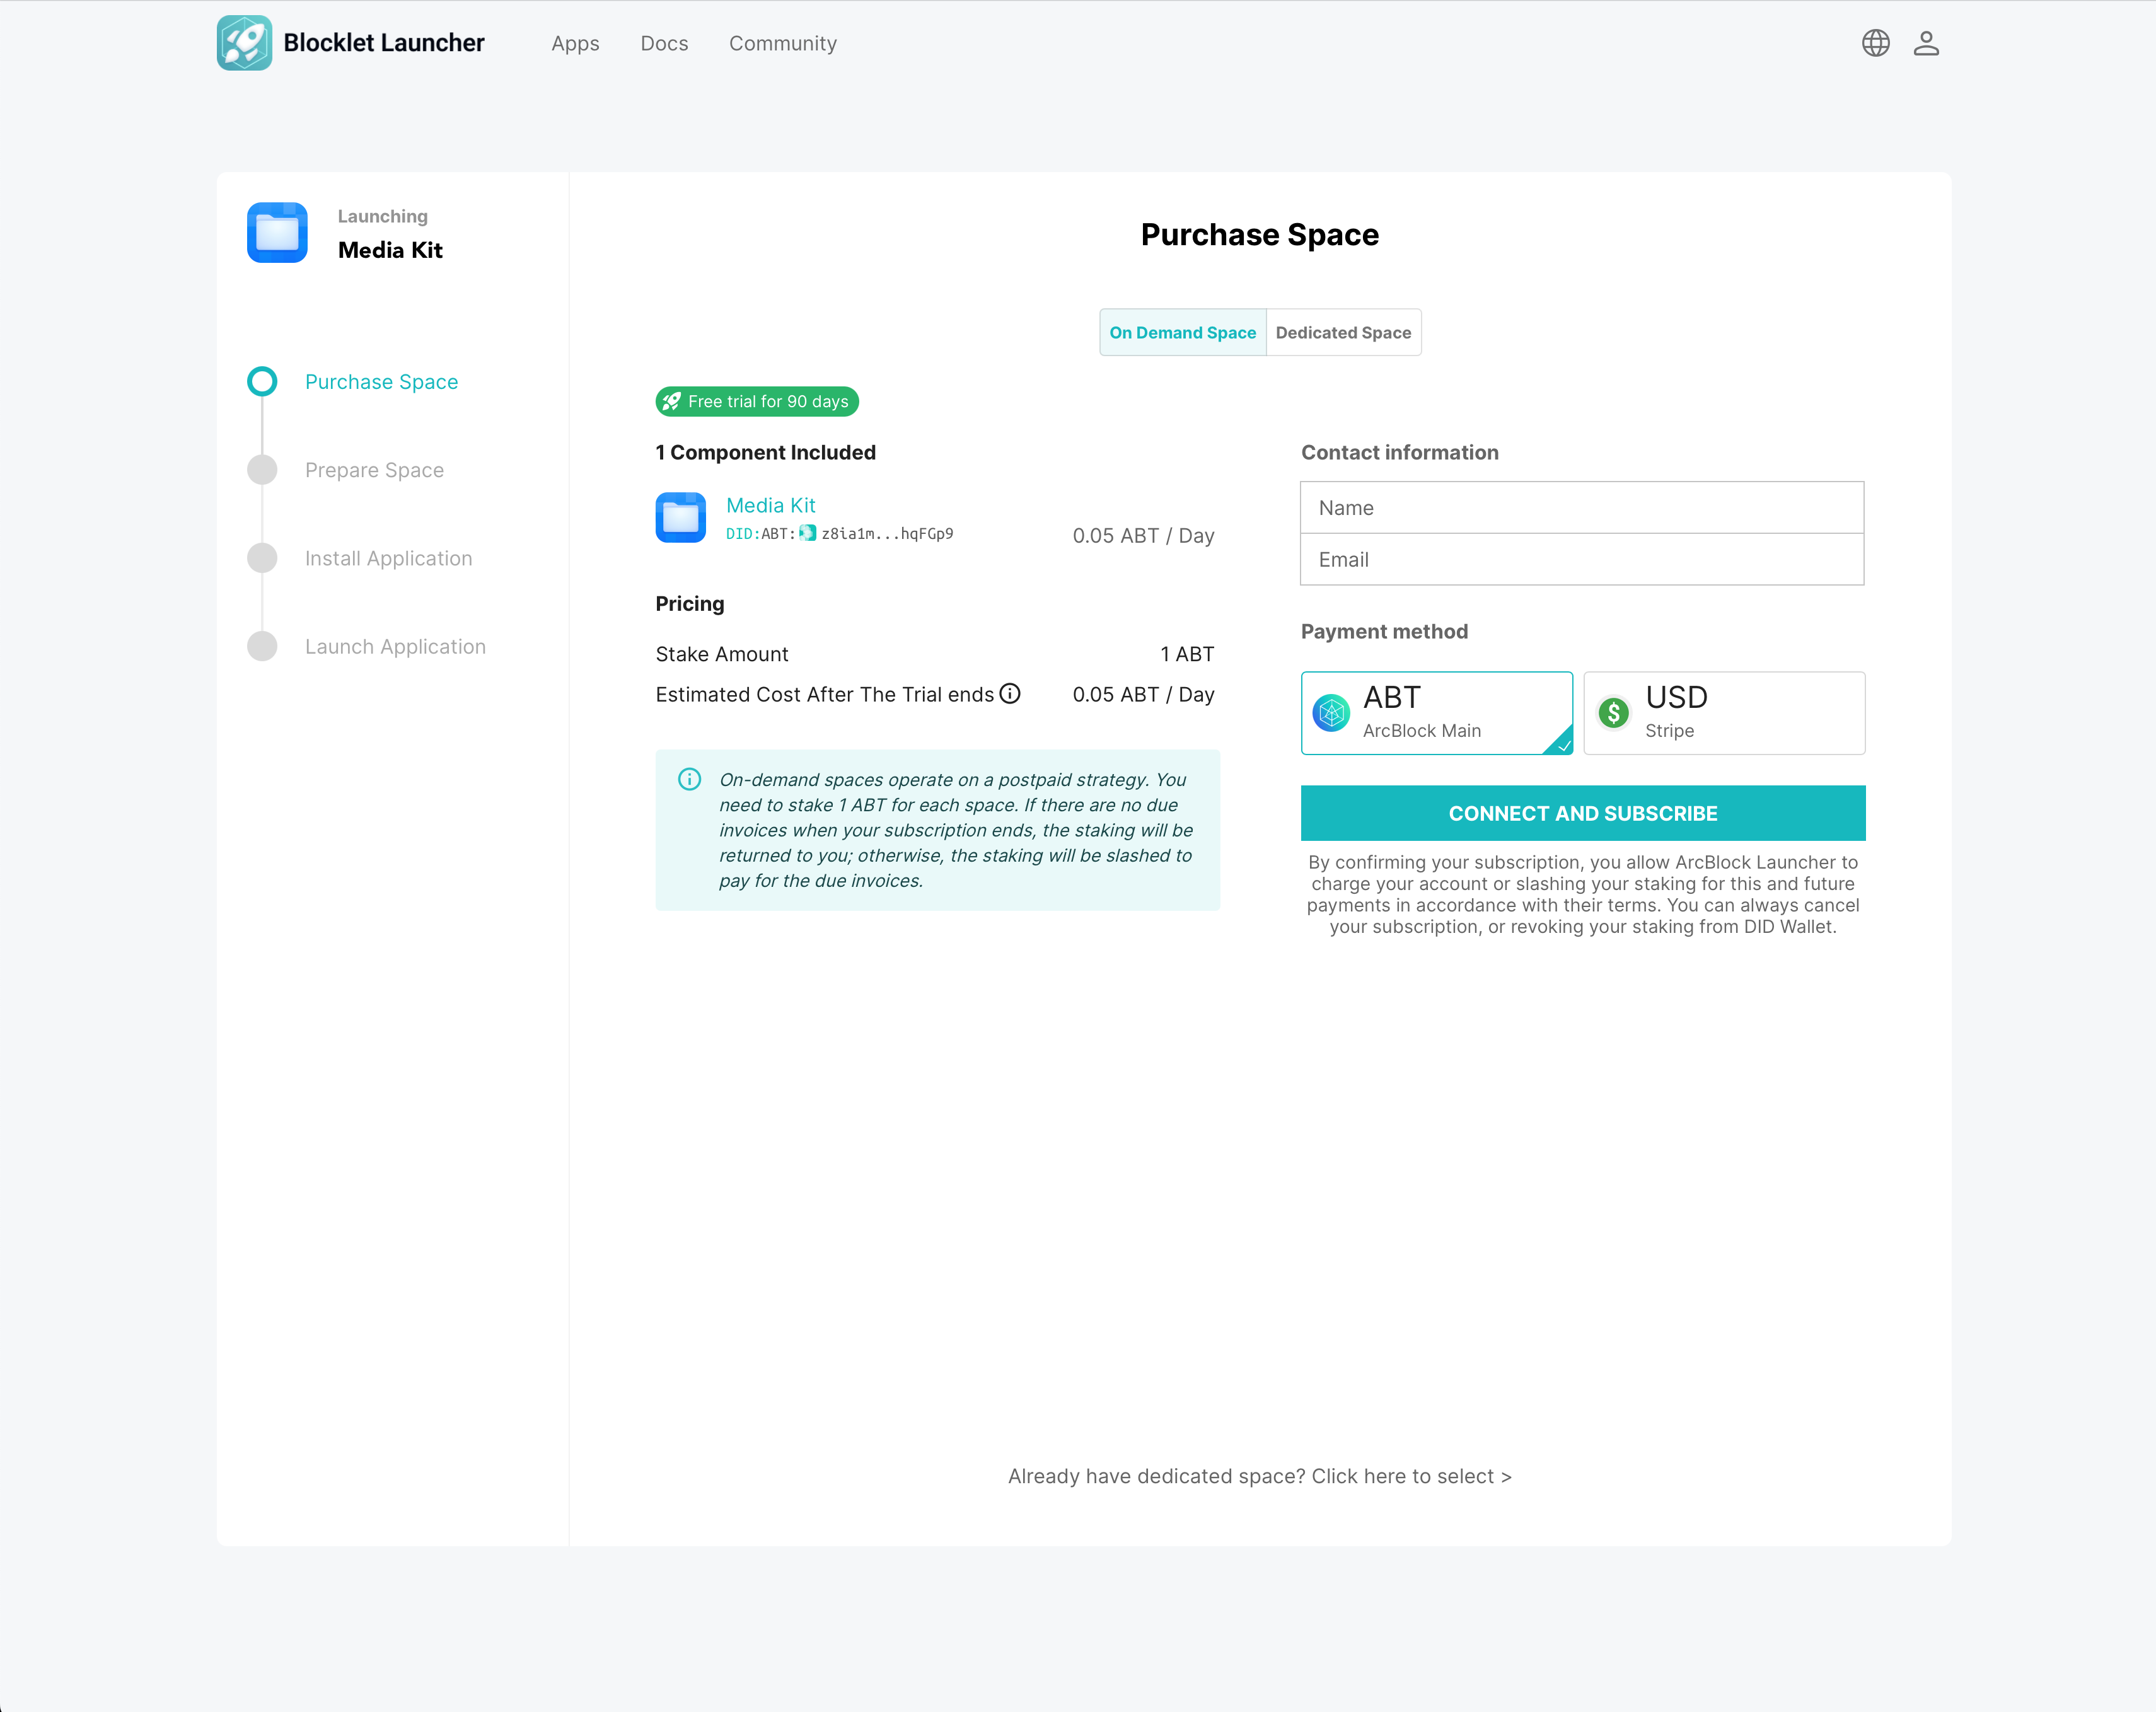This screenshot has width=2156, height=1712.
Task: Open the Apps menu
Action: click(x=575, y=44)
